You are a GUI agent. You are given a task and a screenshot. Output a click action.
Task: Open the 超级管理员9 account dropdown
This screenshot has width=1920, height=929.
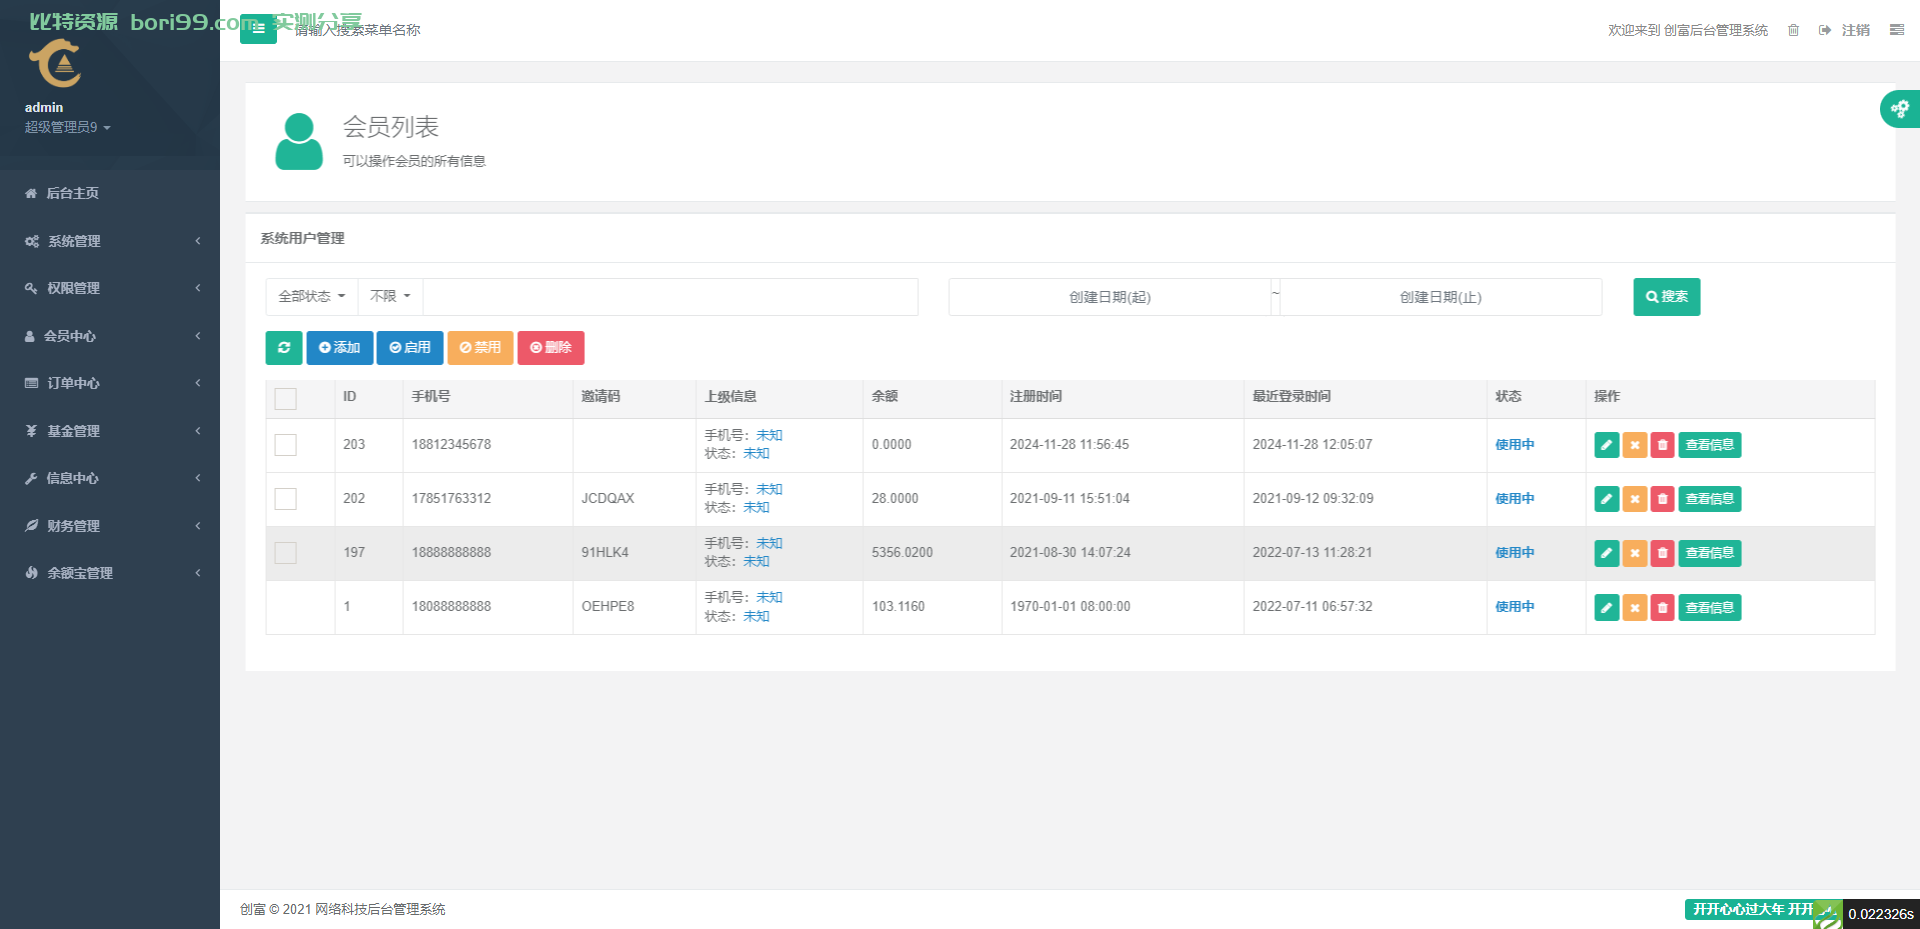click(x=68, y=127)
